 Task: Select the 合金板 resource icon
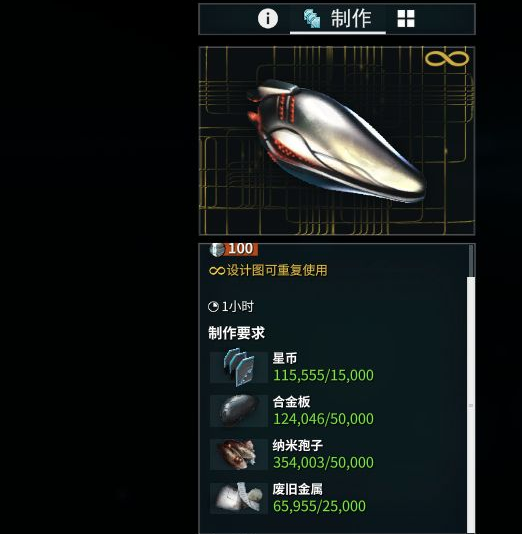[x=239, y=411]
